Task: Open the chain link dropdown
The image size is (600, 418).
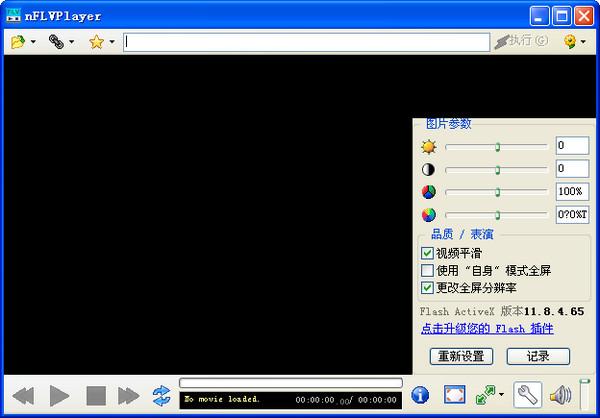Action: [72, 42]
